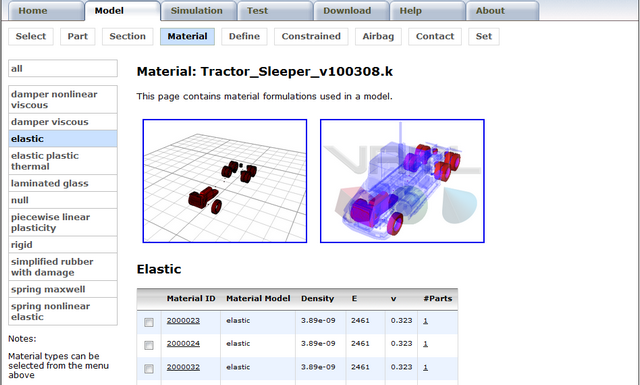The width and height of the screenshot is (640, 385).
Task: Click the Select submenu button
Action: click(31, 36)
